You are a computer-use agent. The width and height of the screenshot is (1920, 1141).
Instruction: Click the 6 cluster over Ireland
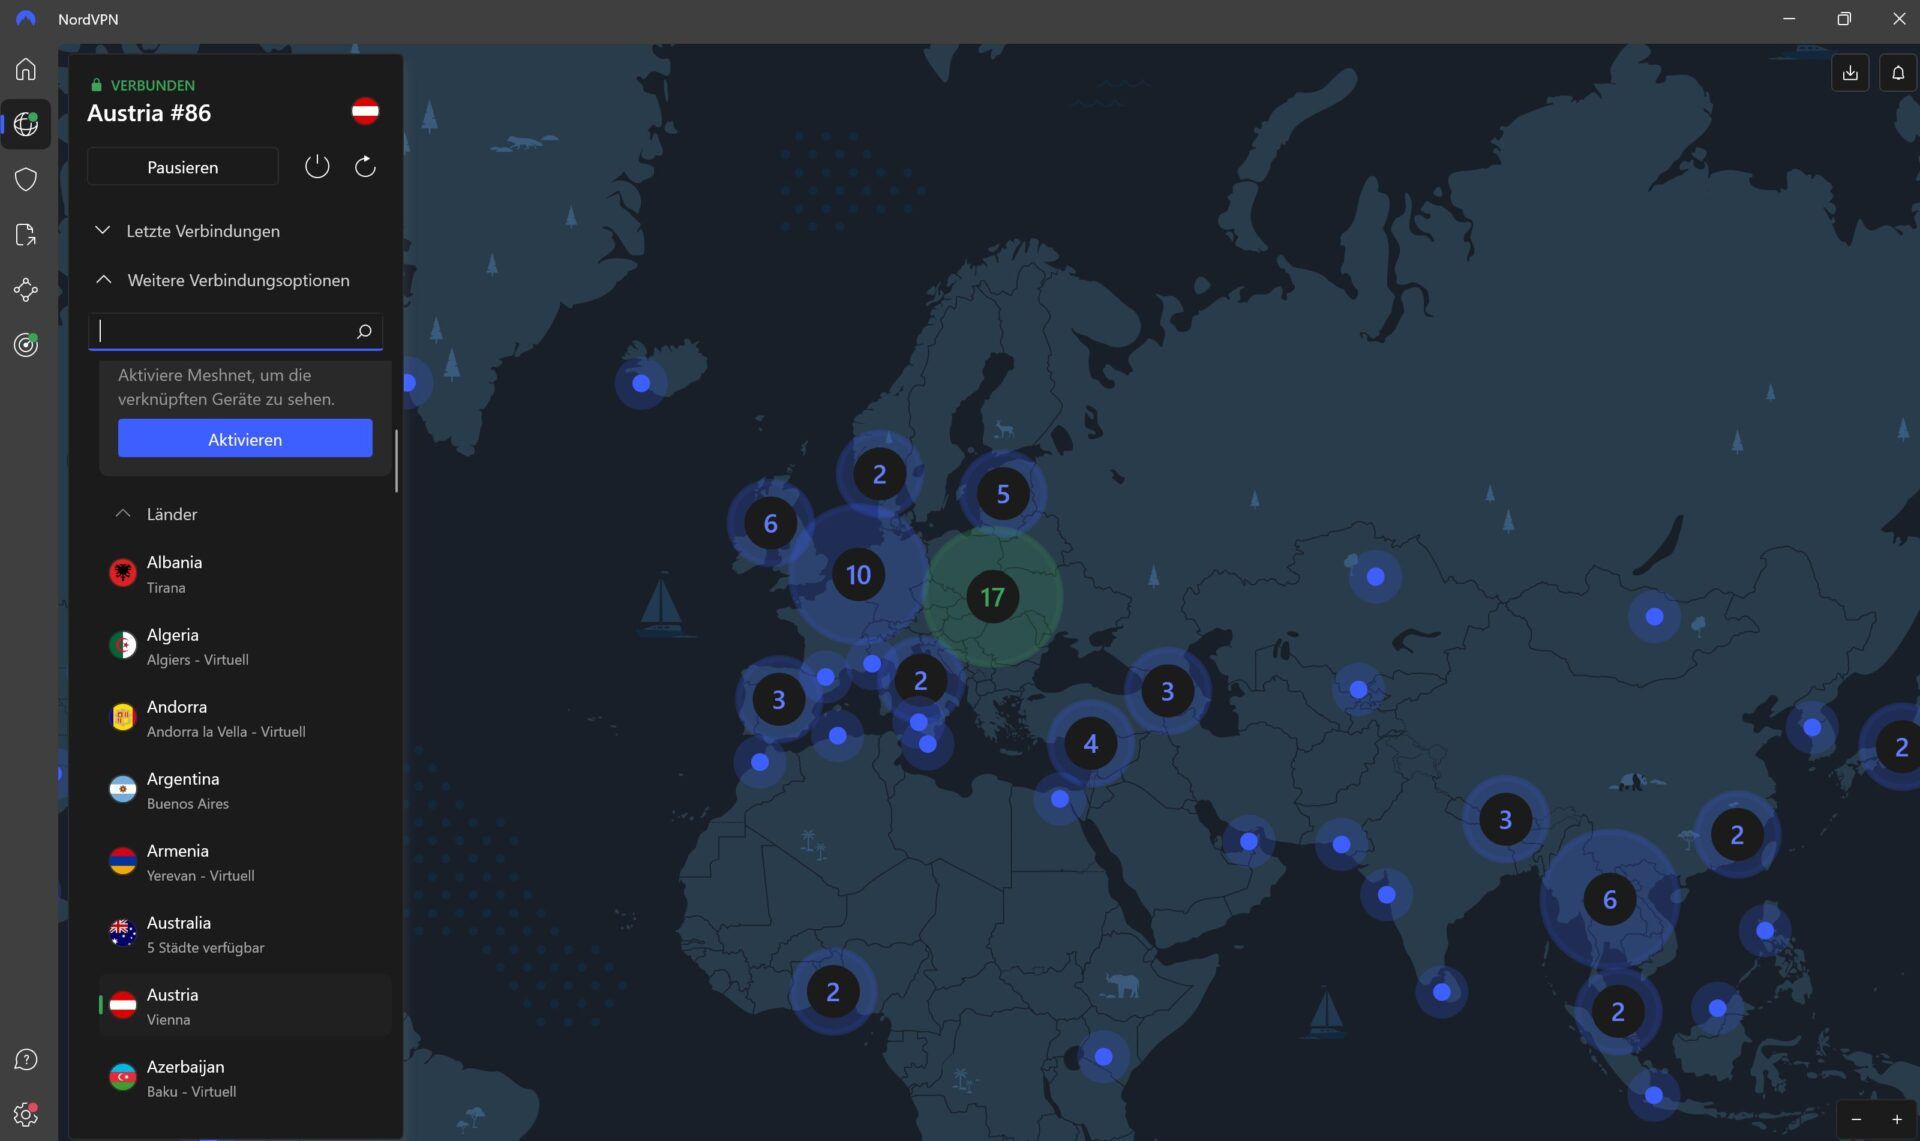(770, 523)
